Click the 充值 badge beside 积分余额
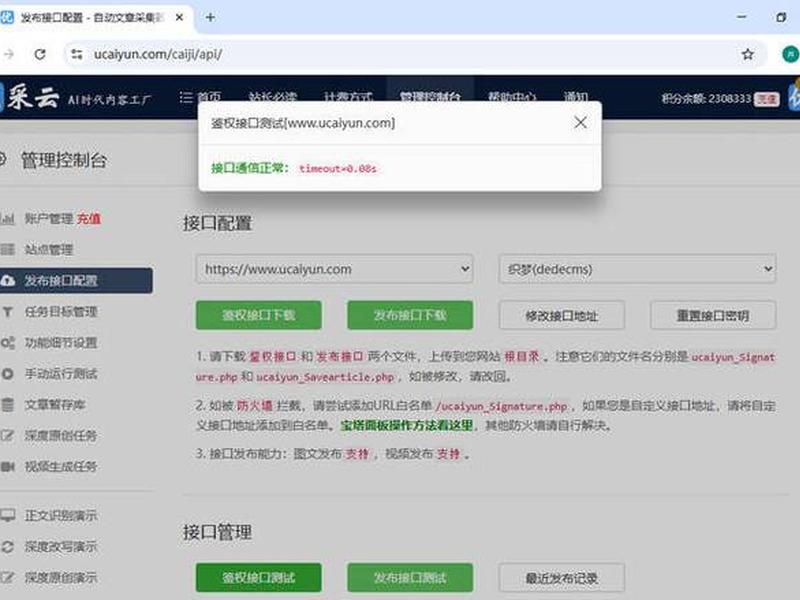800x600 pixels. (x=767, y=99)
